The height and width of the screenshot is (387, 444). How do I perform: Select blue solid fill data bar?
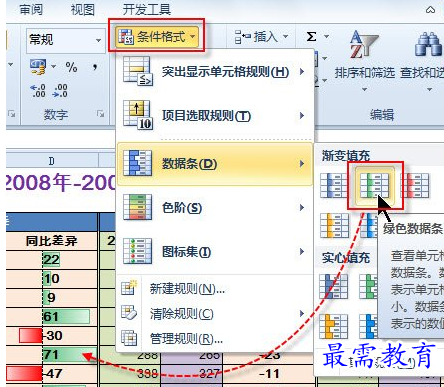(334, 286)
